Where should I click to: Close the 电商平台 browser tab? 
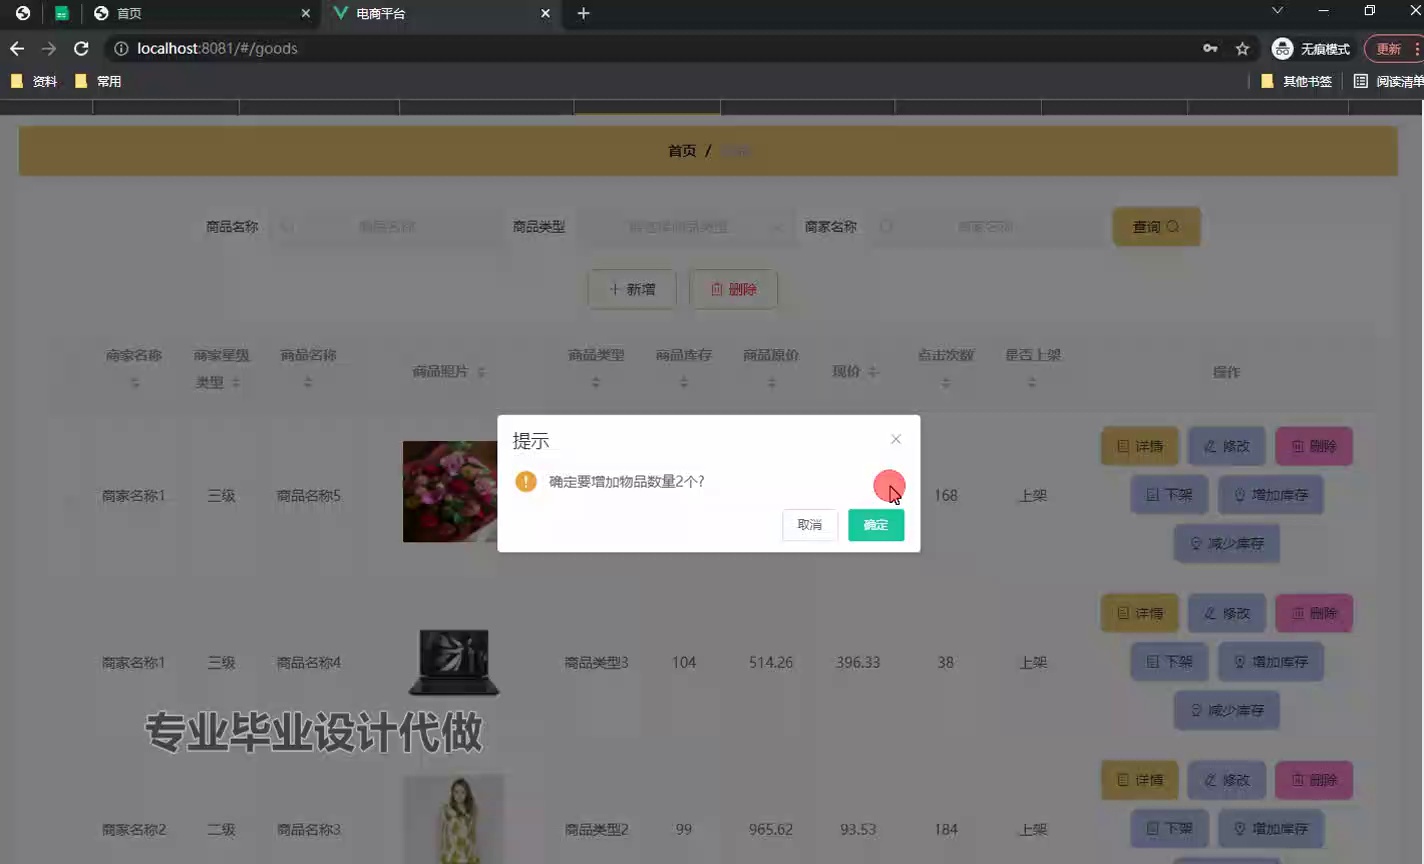click(x=545, y=13)
